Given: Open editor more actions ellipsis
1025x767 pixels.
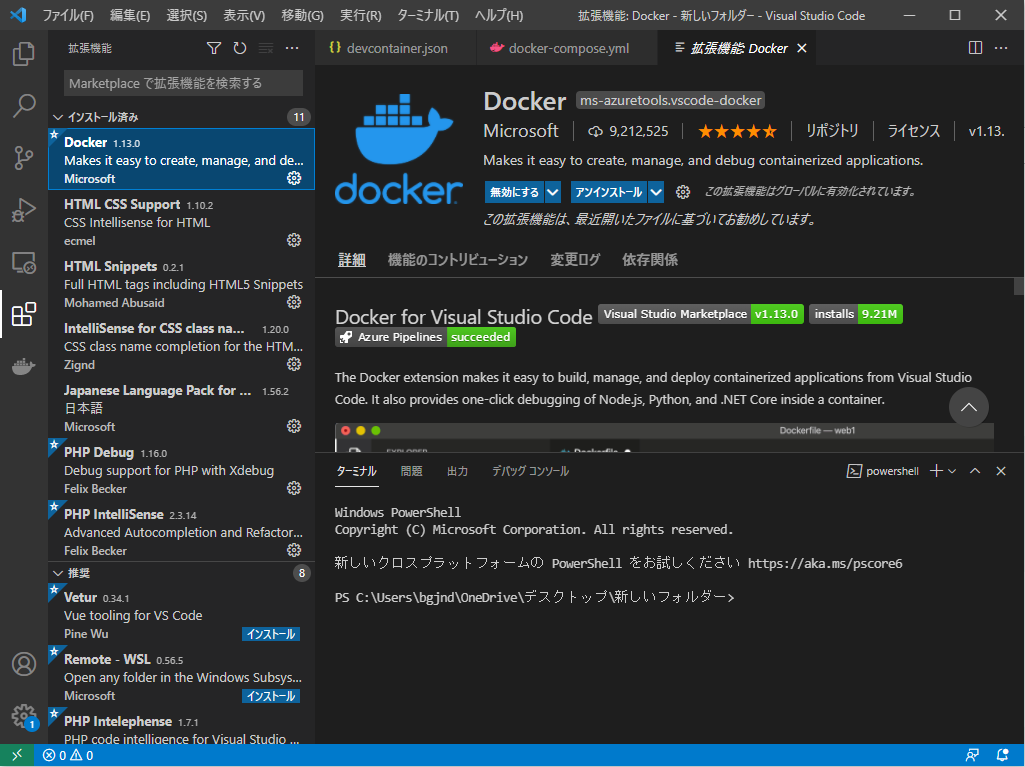Looking at the screenshot, I should tap(1001, 48).
